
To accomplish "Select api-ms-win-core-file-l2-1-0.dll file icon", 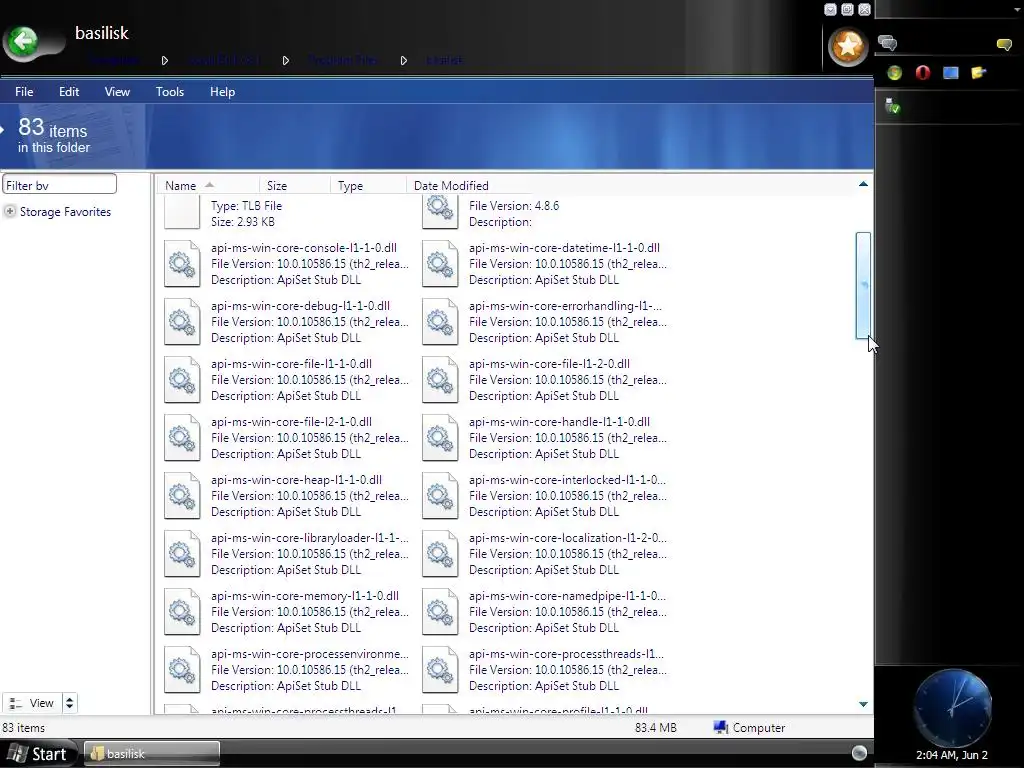I will [182, 438].
